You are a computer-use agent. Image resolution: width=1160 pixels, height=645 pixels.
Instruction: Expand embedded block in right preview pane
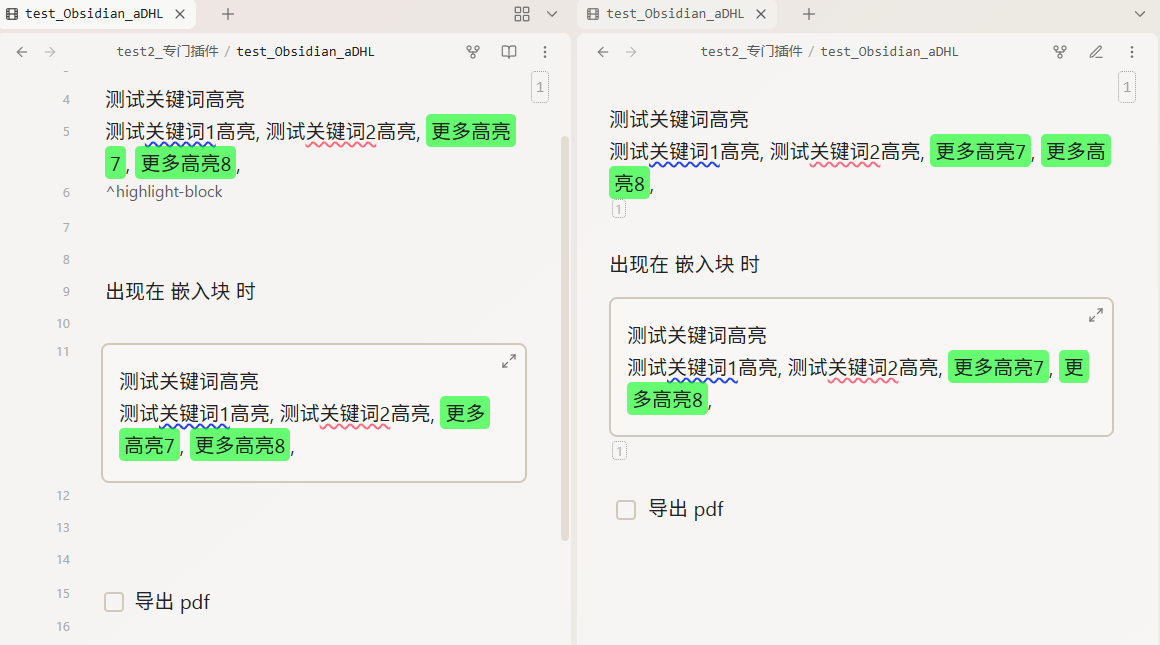pyautogui.click(x=1096, y=315)
